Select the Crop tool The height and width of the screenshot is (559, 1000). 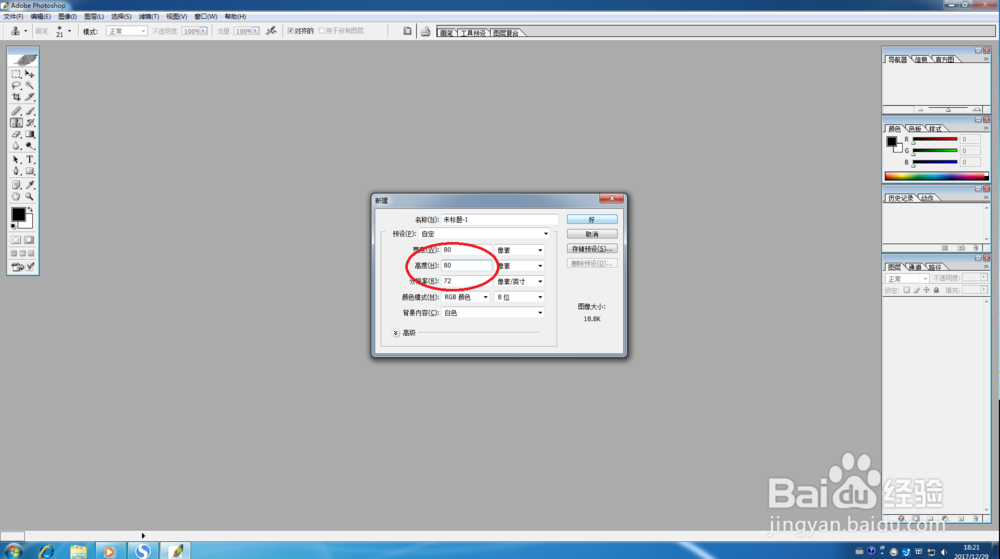pyautogui.click(x=16, y=97)
